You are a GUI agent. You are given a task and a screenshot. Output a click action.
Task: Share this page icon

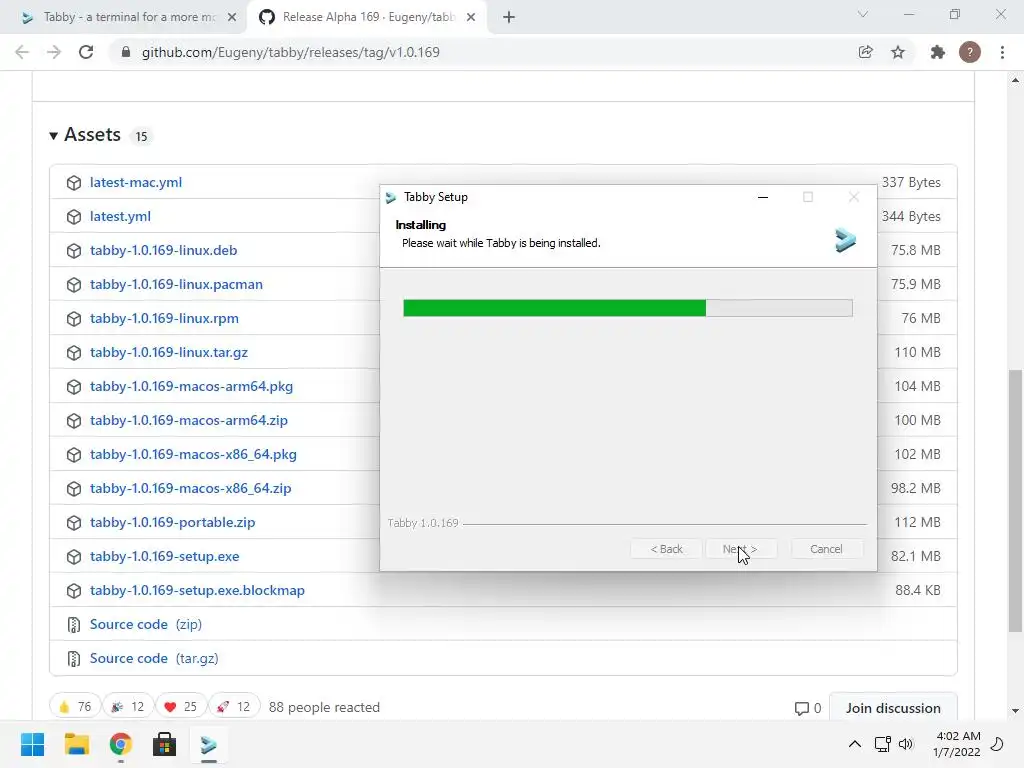pos(865,52)
